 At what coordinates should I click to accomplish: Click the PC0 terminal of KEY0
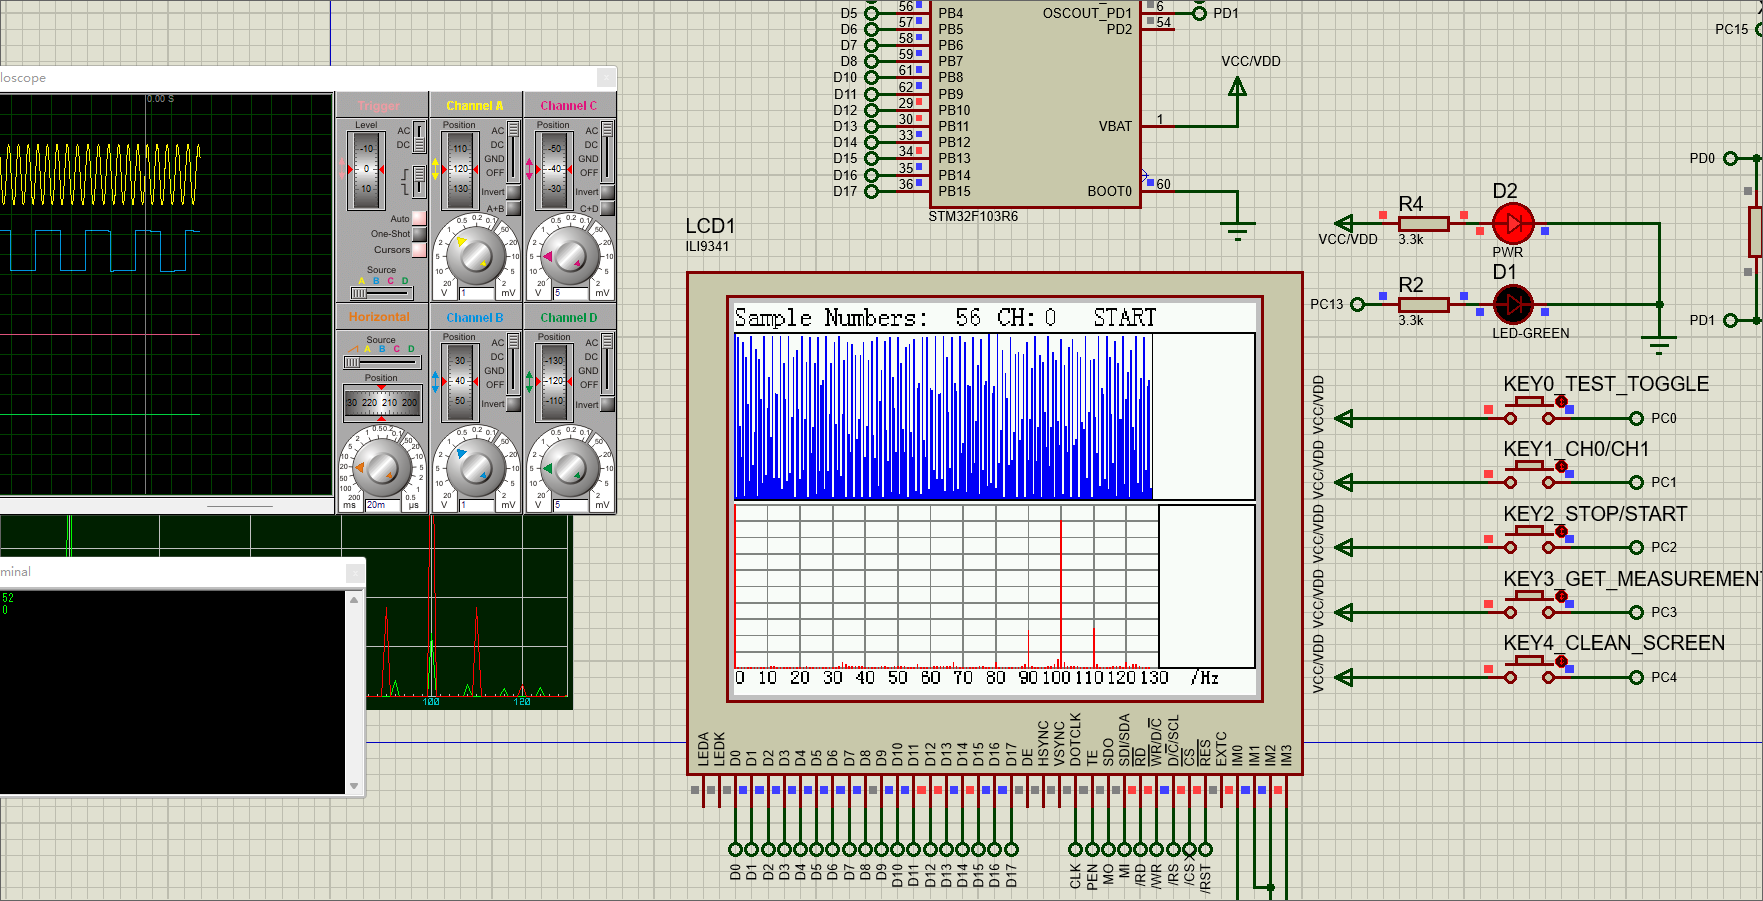click(x=1636, y=418)
